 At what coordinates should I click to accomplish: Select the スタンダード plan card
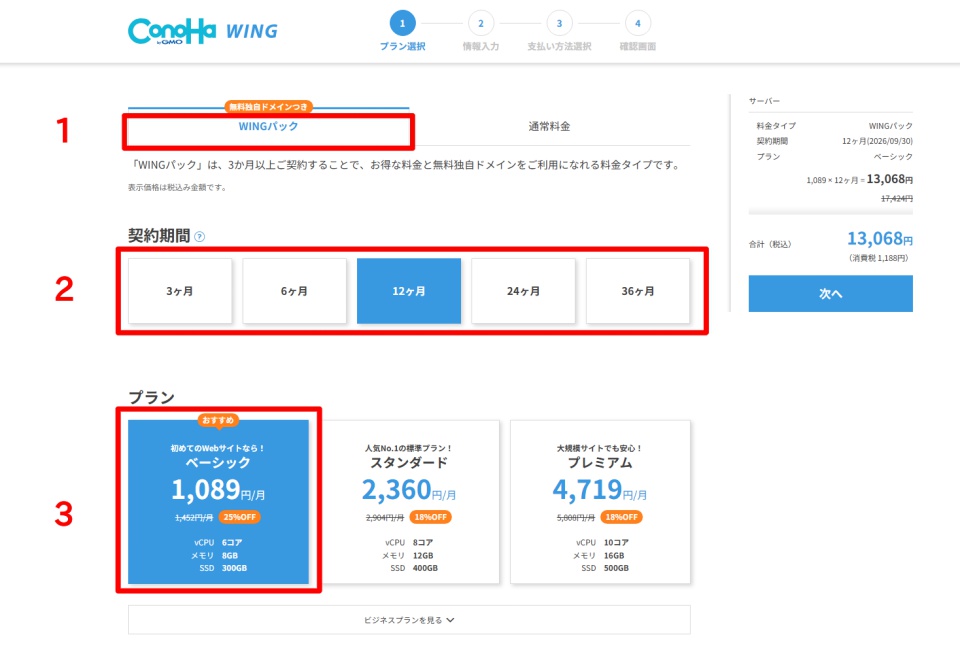(x=409, y=500)
